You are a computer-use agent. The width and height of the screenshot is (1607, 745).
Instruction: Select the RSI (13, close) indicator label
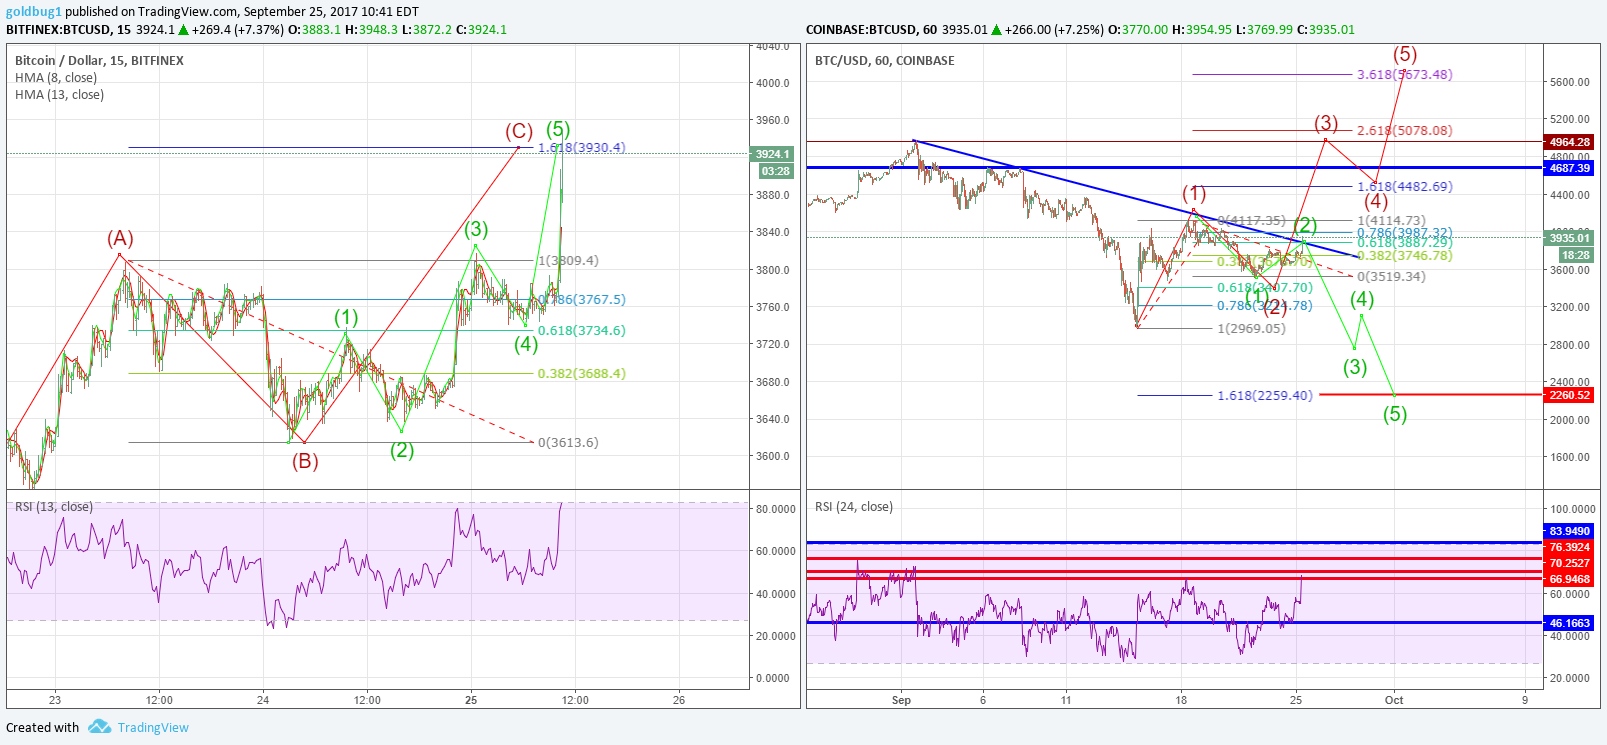click(x=54, y=507)
